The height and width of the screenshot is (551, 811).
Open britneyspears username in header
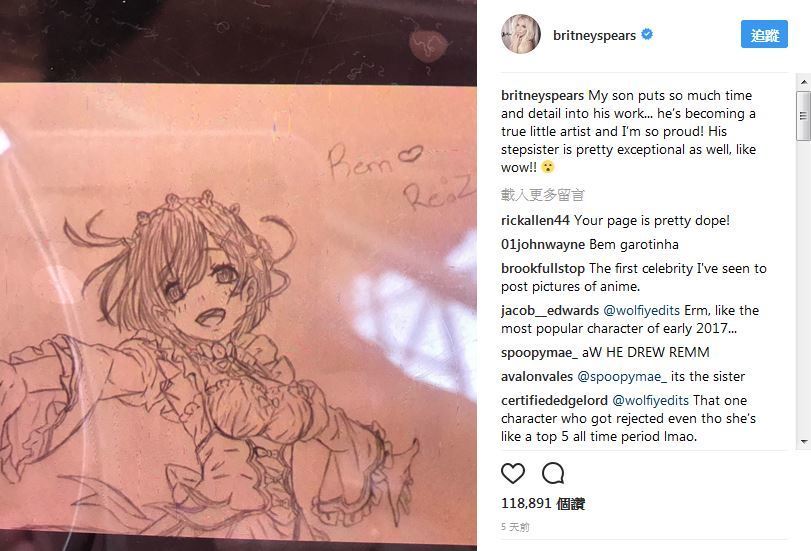594,35
